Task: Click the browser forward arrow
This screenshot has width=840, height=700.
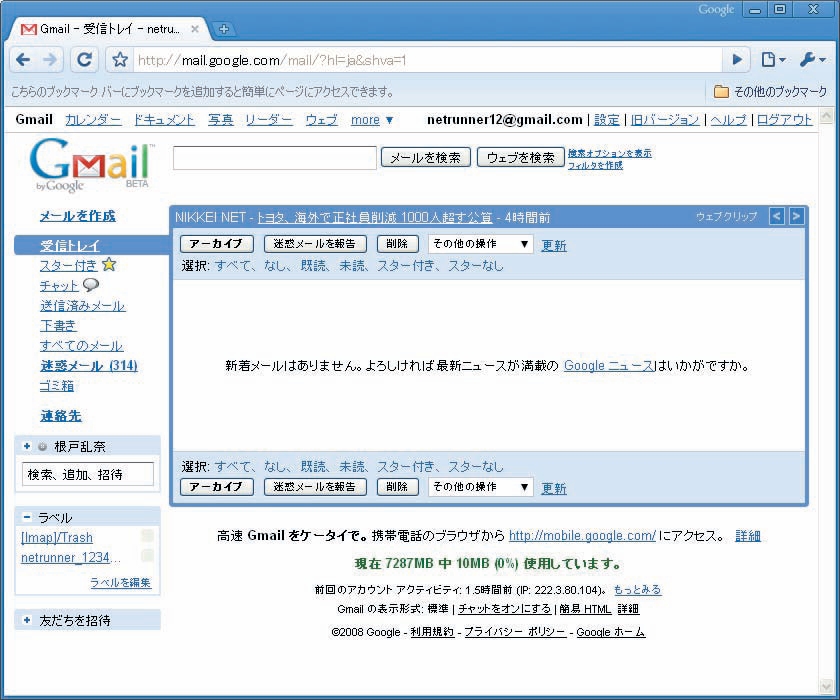Action: 50,59
